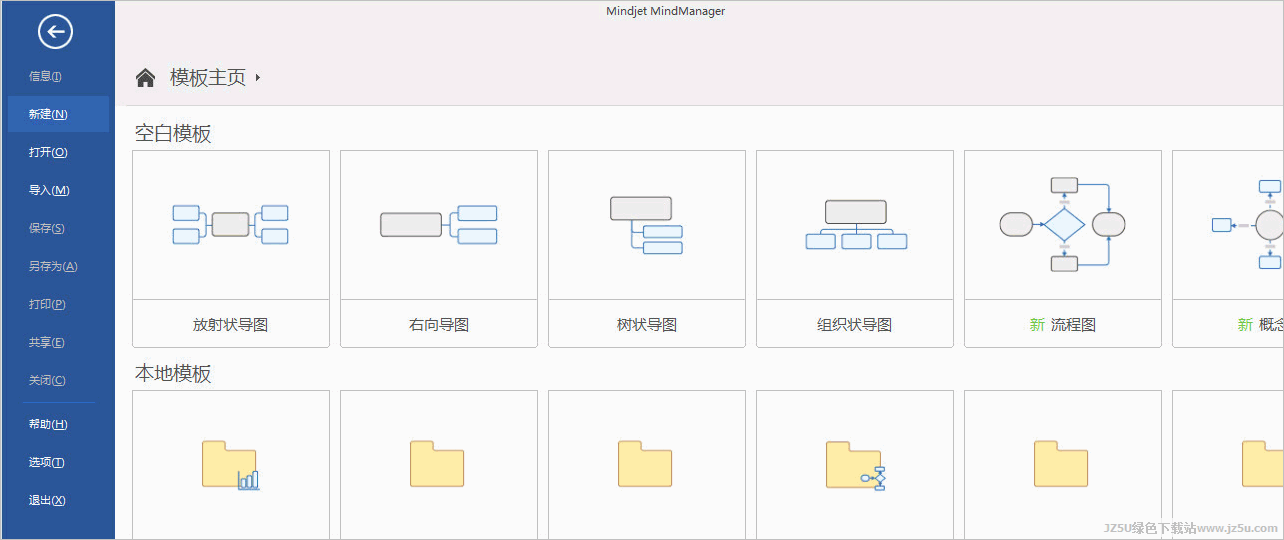Select the 流程图 flowchart template icon
Viewport: 1284px width, 540px height.
(x=1063, y=224)
